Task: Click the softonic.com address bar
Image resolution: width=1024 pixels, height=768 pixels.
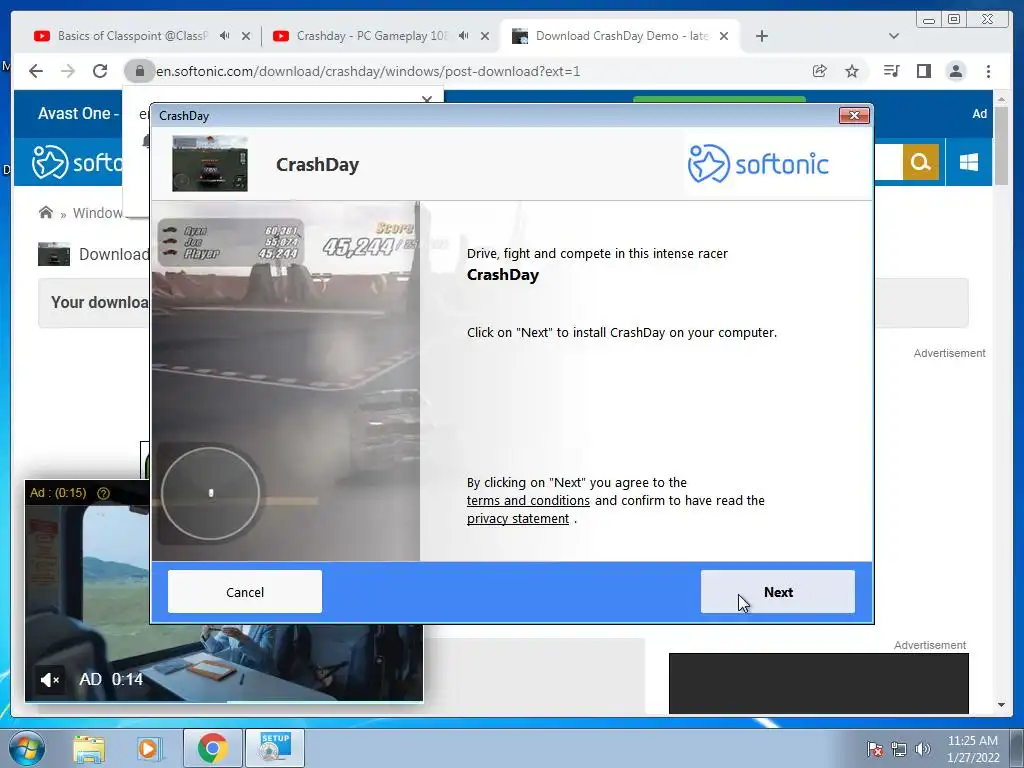Action: 368,71
